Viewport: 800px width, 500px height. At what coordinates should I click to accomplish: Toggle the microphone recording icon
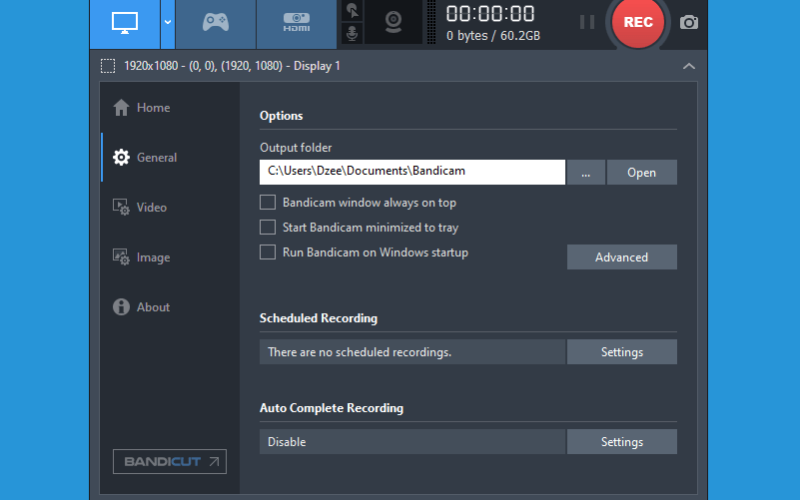[352, 34]
